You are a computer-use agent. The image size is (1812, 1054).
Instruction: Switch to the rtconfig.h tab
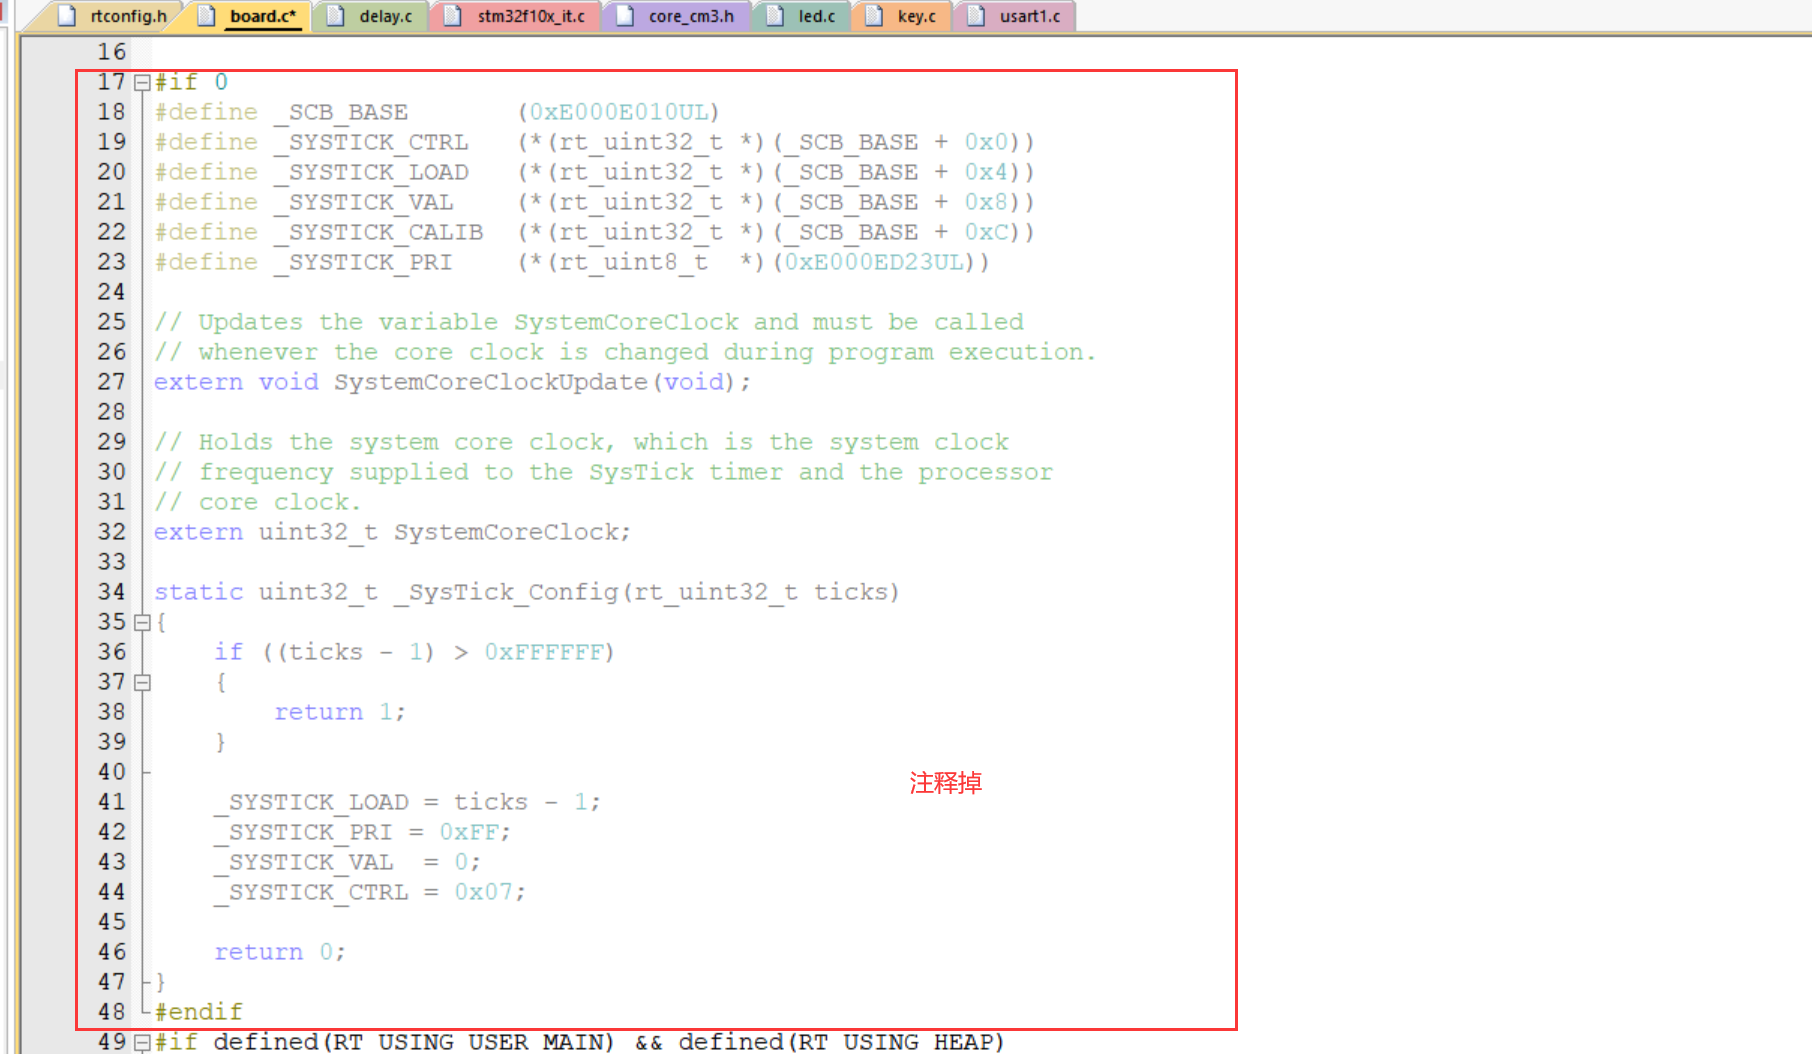113,16
